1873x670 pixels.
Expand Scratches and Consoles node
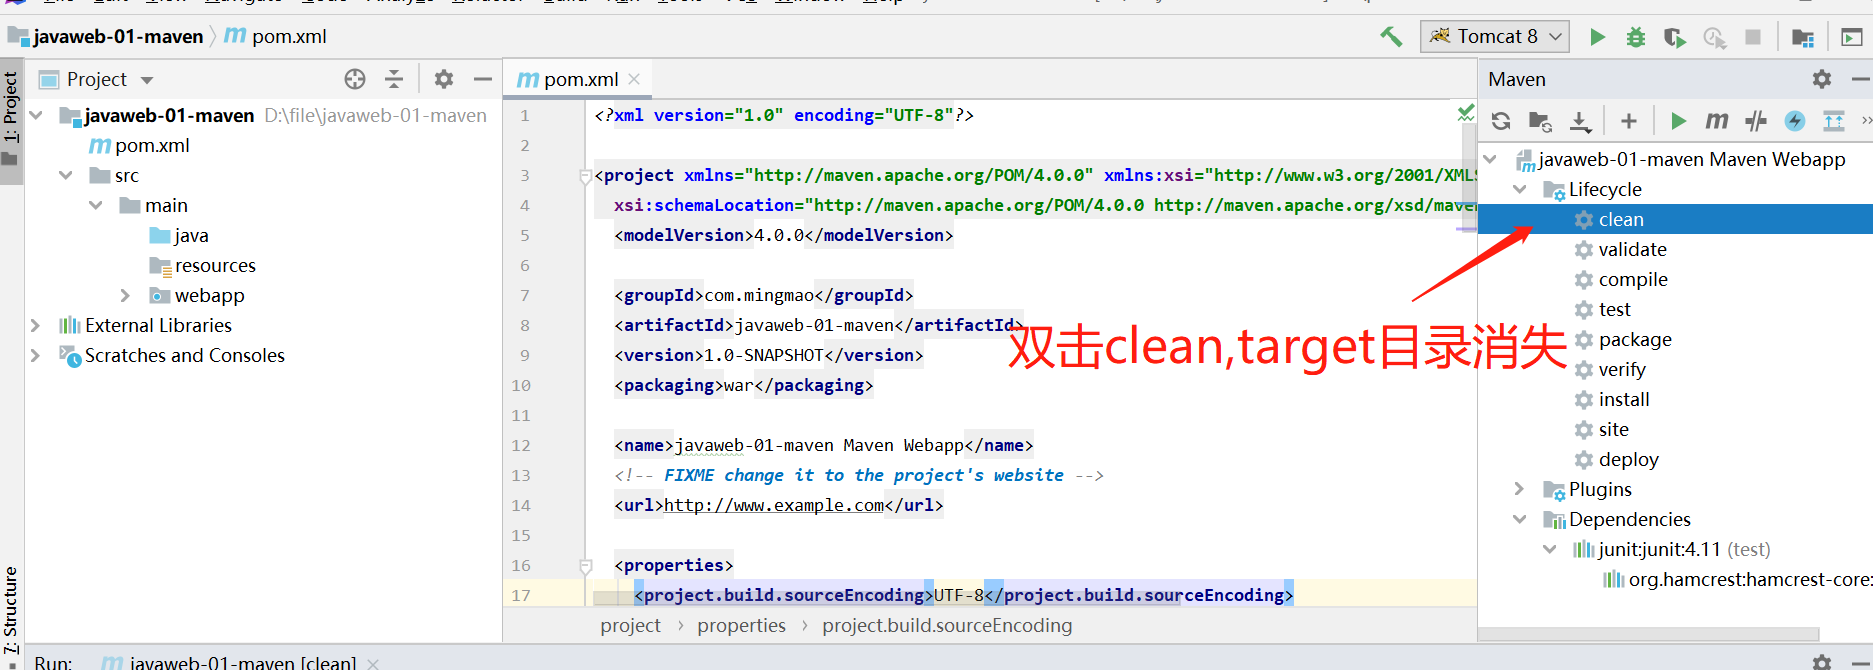(x=35, y=355)
